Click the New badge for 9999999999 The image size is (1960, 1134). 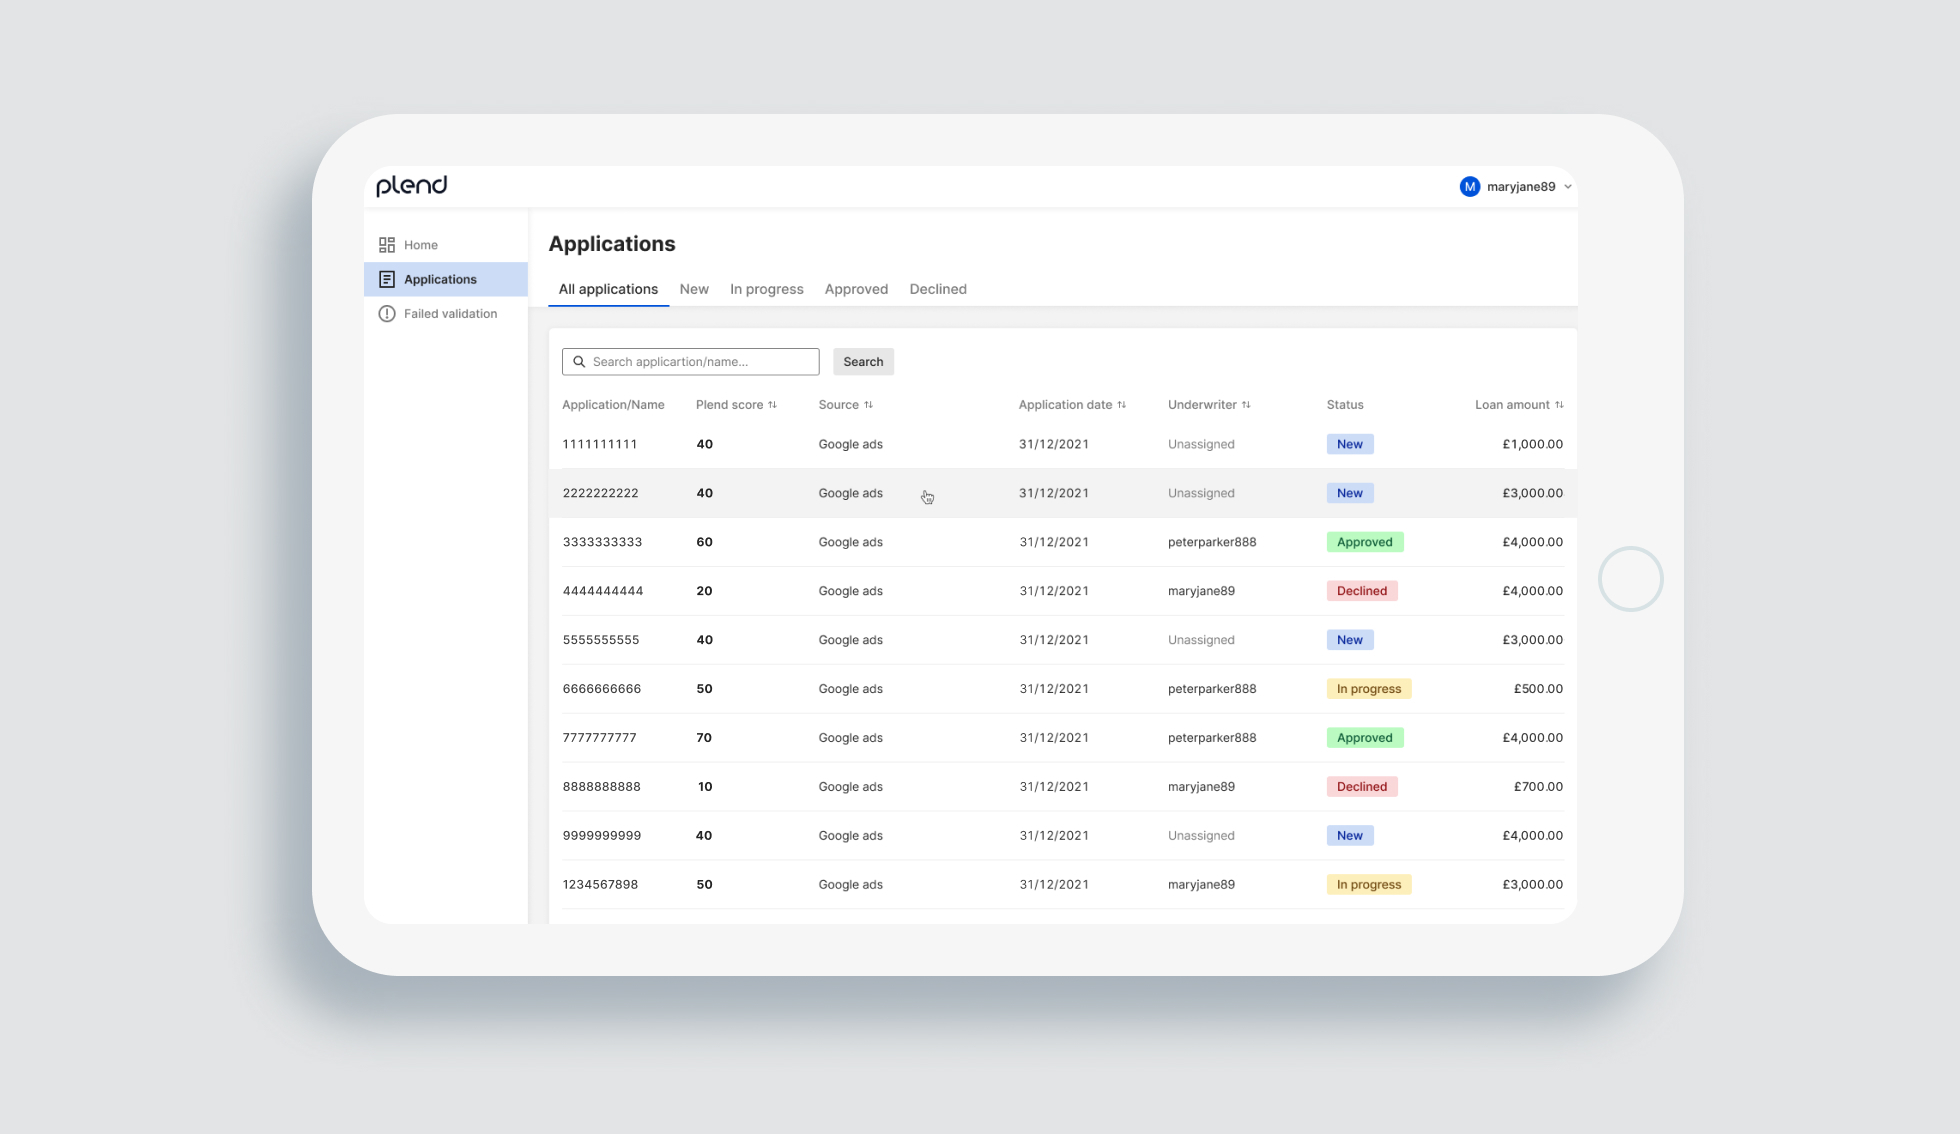pos(1350,836)
